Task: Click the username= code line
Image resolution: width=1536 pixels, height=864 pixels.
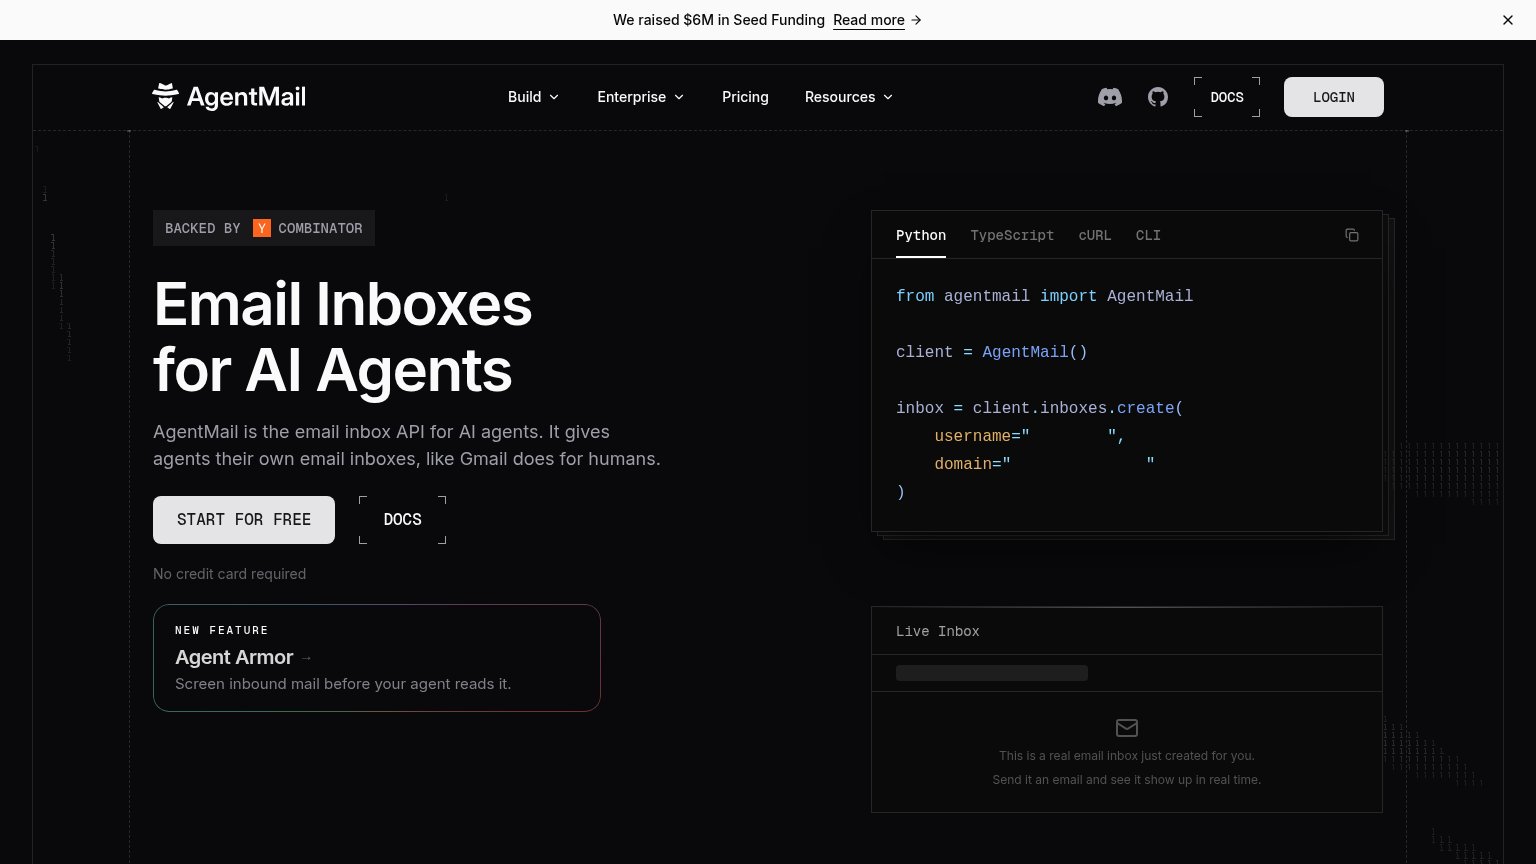Action: 1030,436
